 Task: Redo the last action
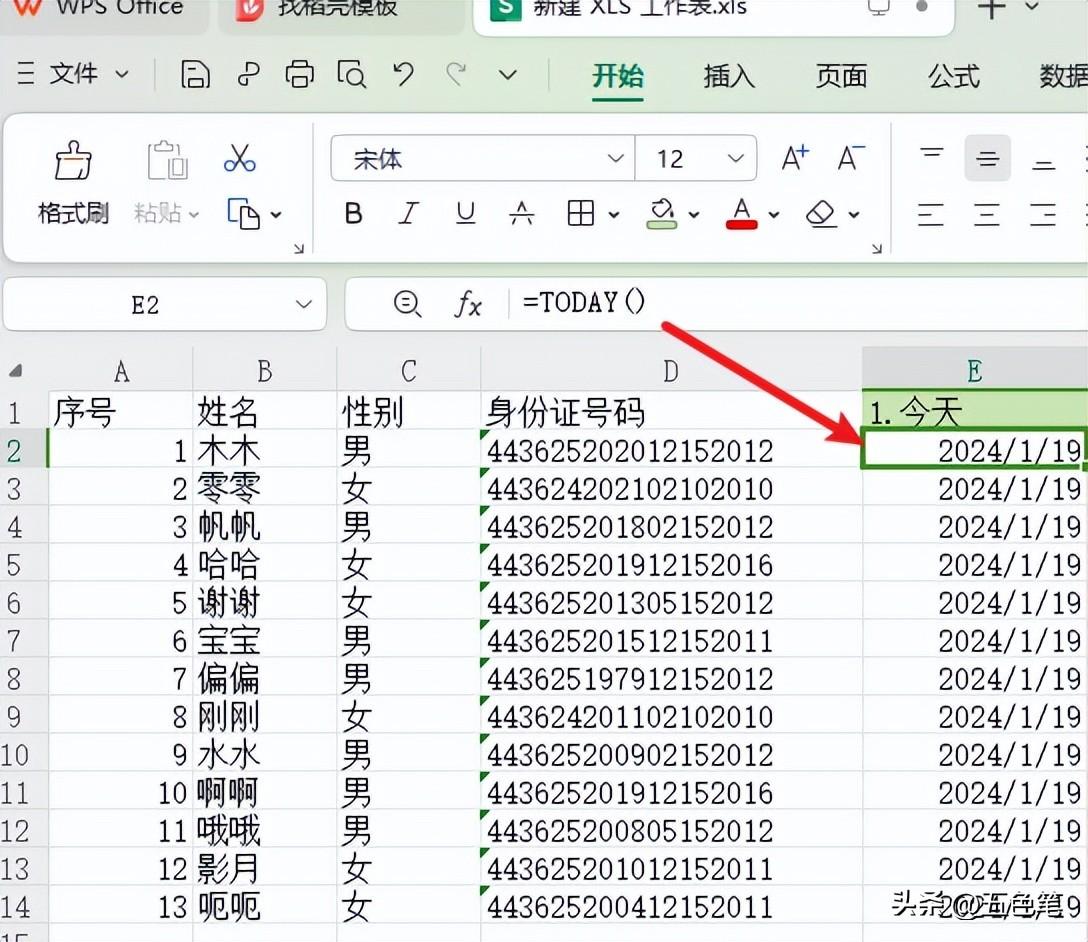pyautogui.click(x=456, y=74)
